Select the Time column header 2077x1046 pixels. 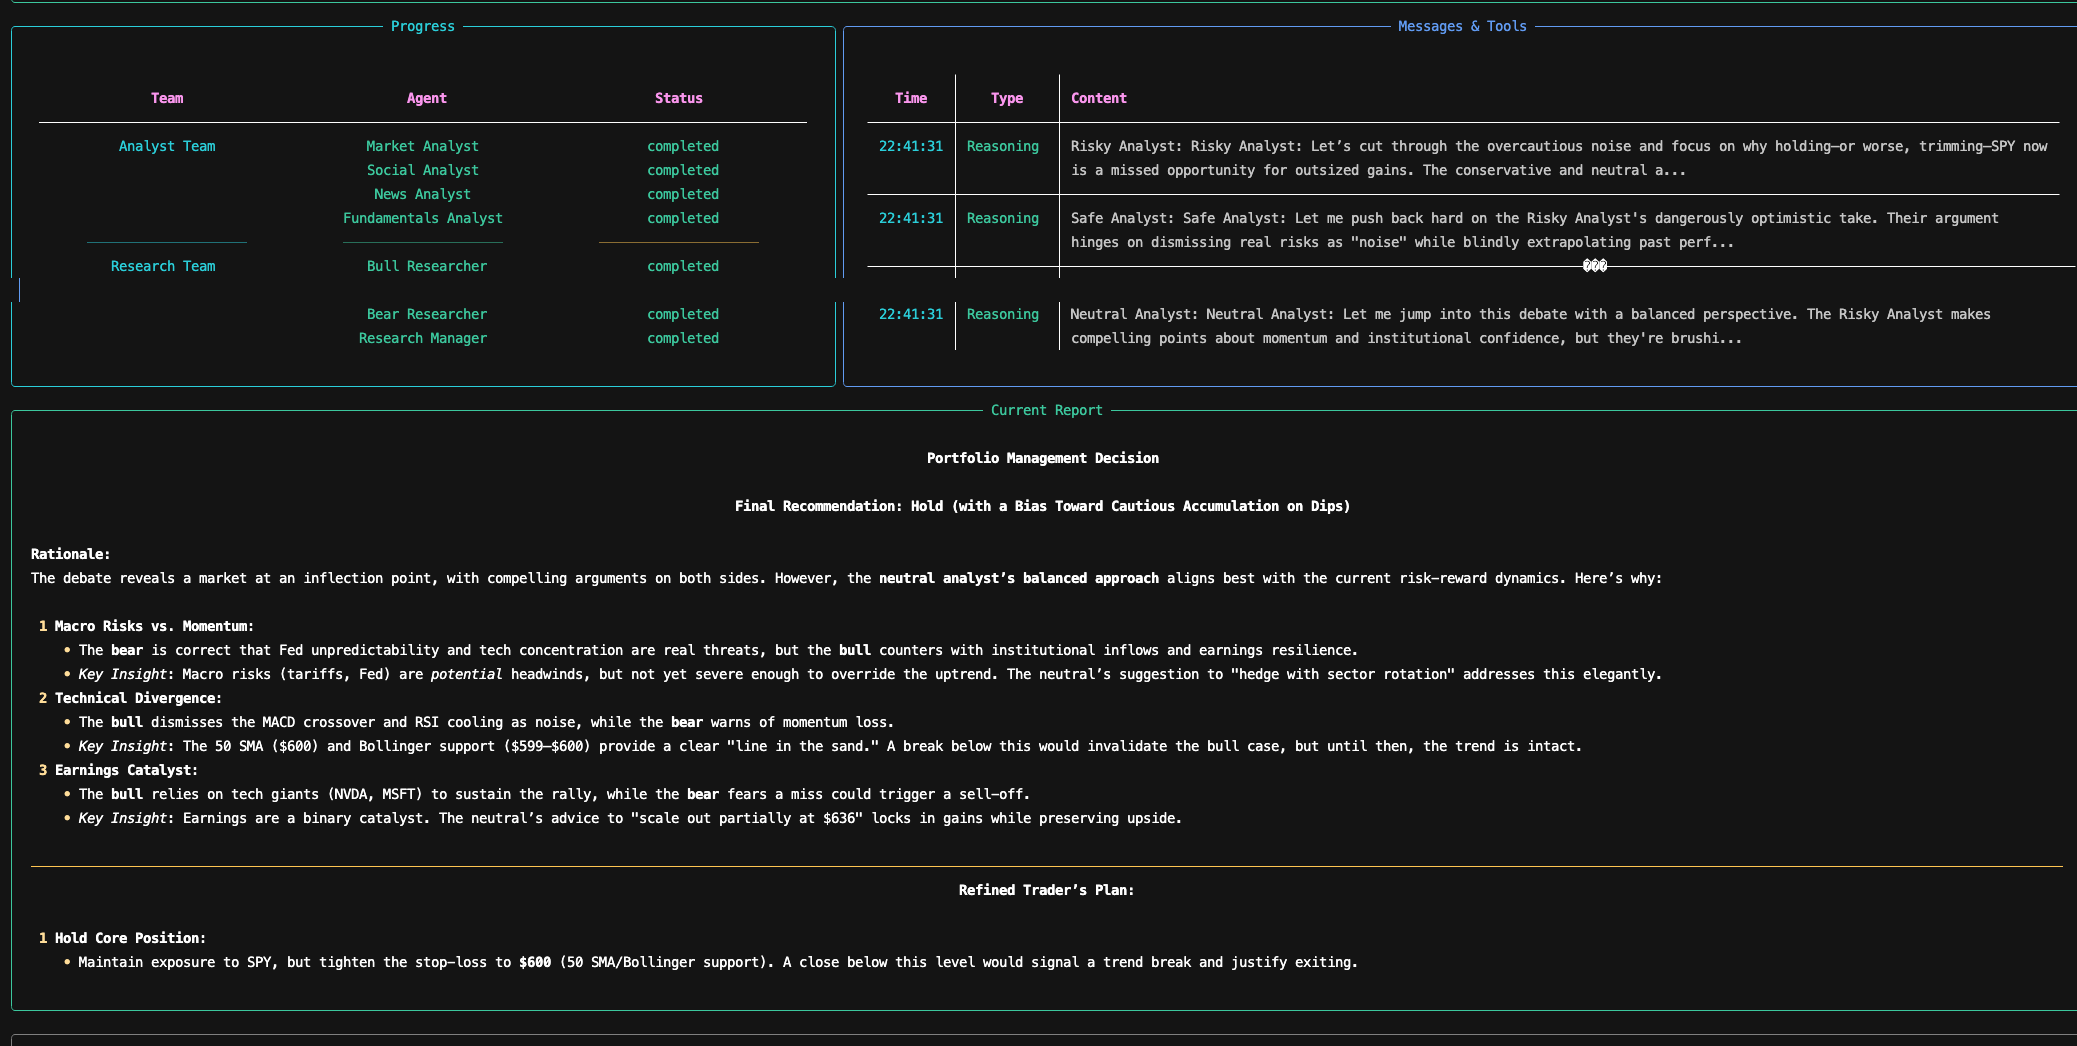(911, 98)
